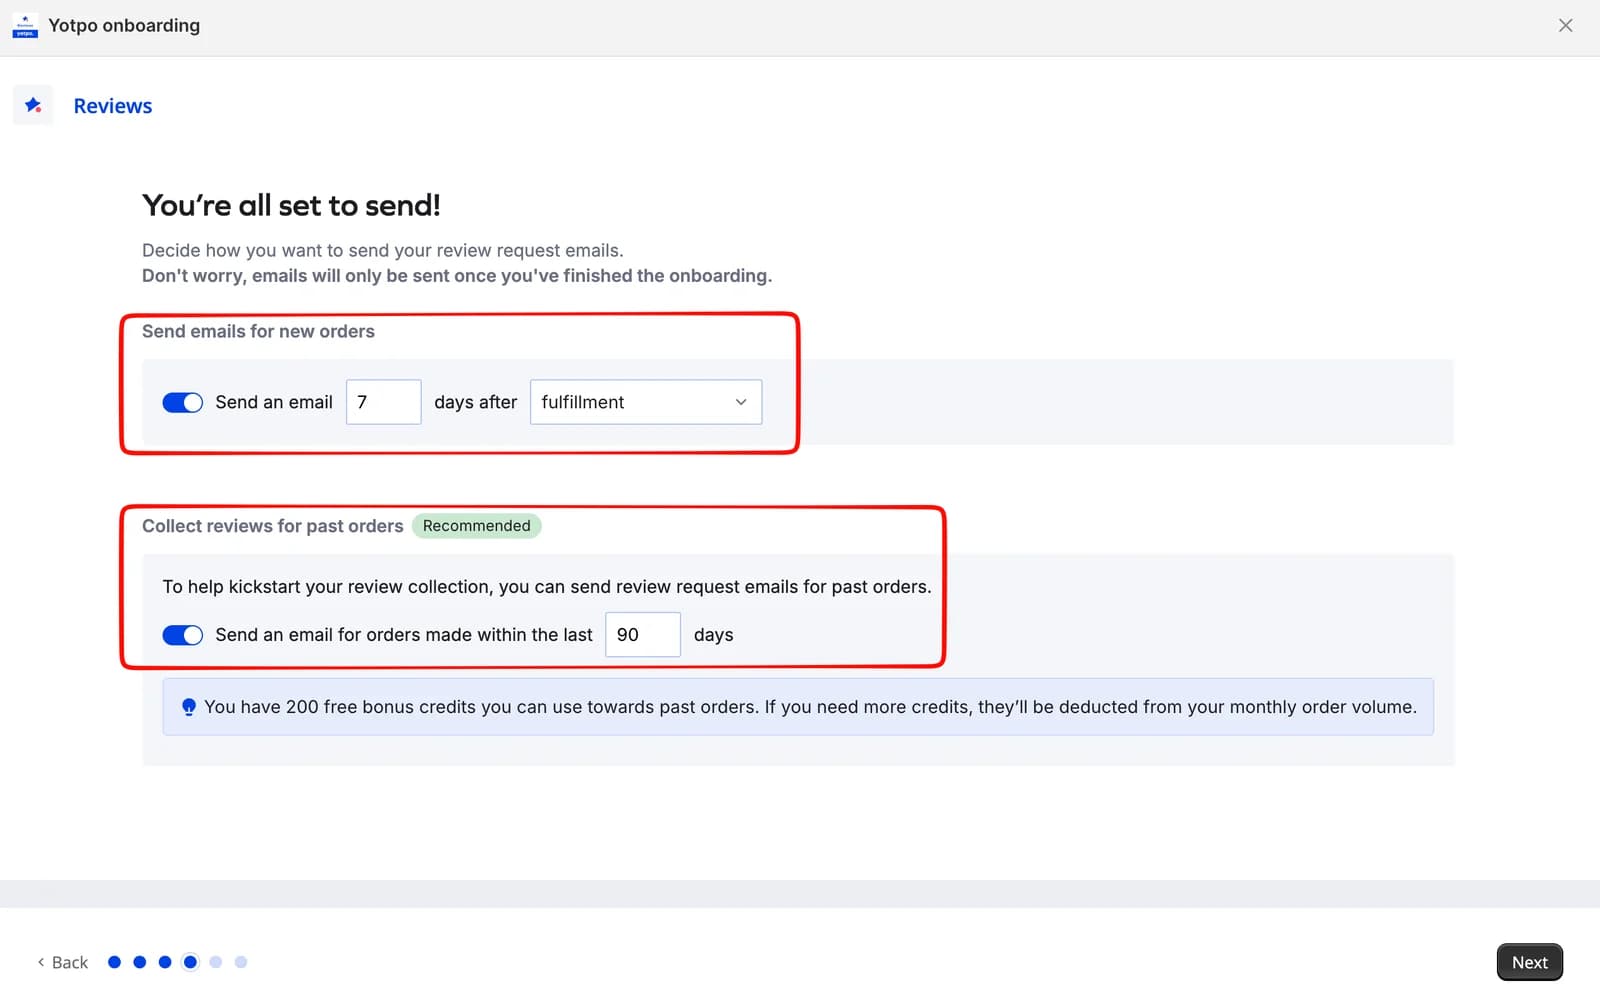Viewport: 1600px width, 1000px height.
Task: Jump to second progress dot
Action: (140, 962)
